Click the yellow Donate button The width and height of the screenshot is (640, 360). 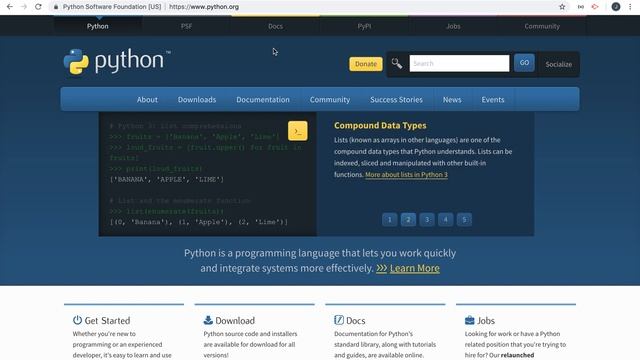pos(366,64)
